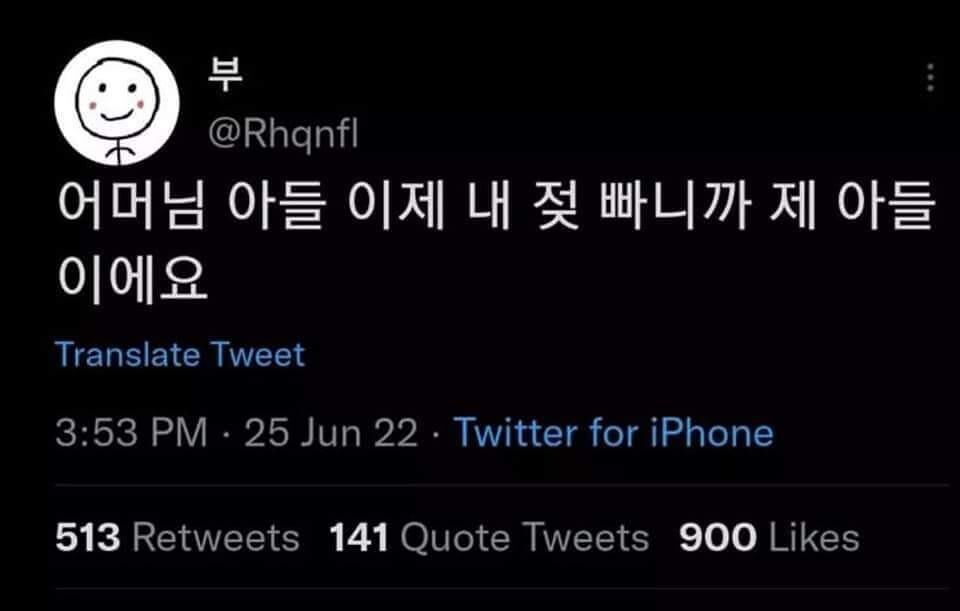View the 513 Retweets list
This screenshot has height=611, width=960.
click(177, 538)
